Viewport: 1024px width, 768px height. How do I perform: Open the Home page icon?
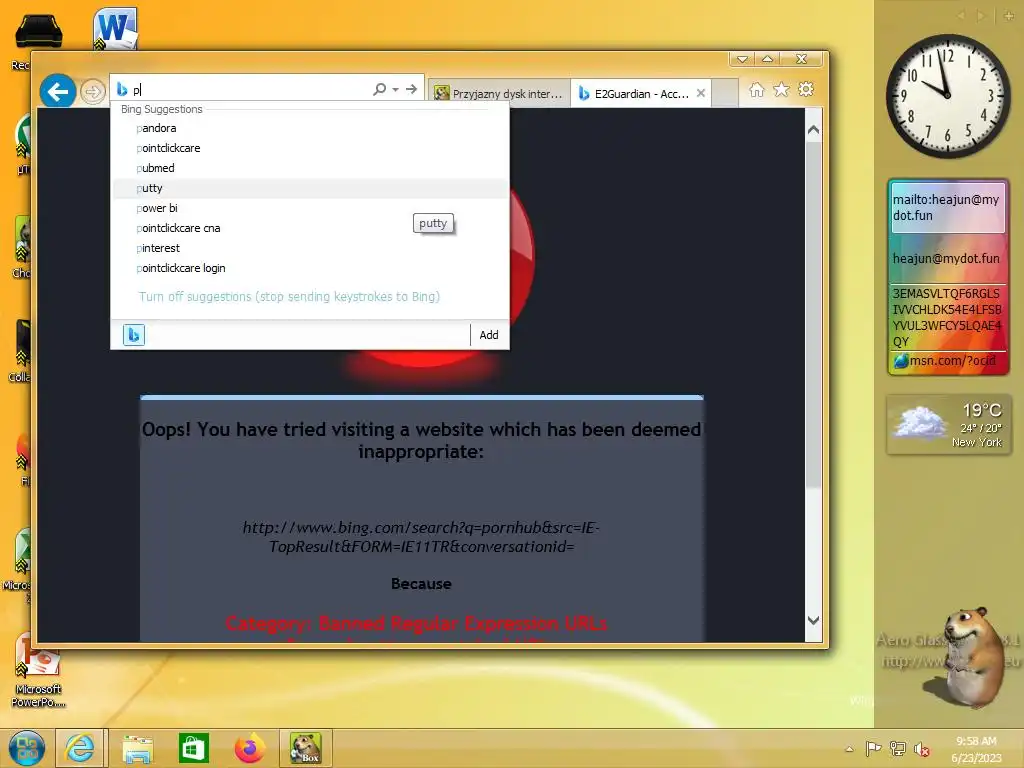tap(756, 90)
